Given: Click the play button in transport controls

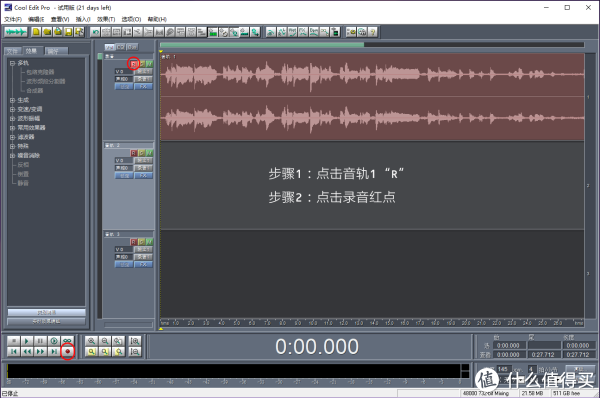Looking at the screenshot, I should 27,341.
